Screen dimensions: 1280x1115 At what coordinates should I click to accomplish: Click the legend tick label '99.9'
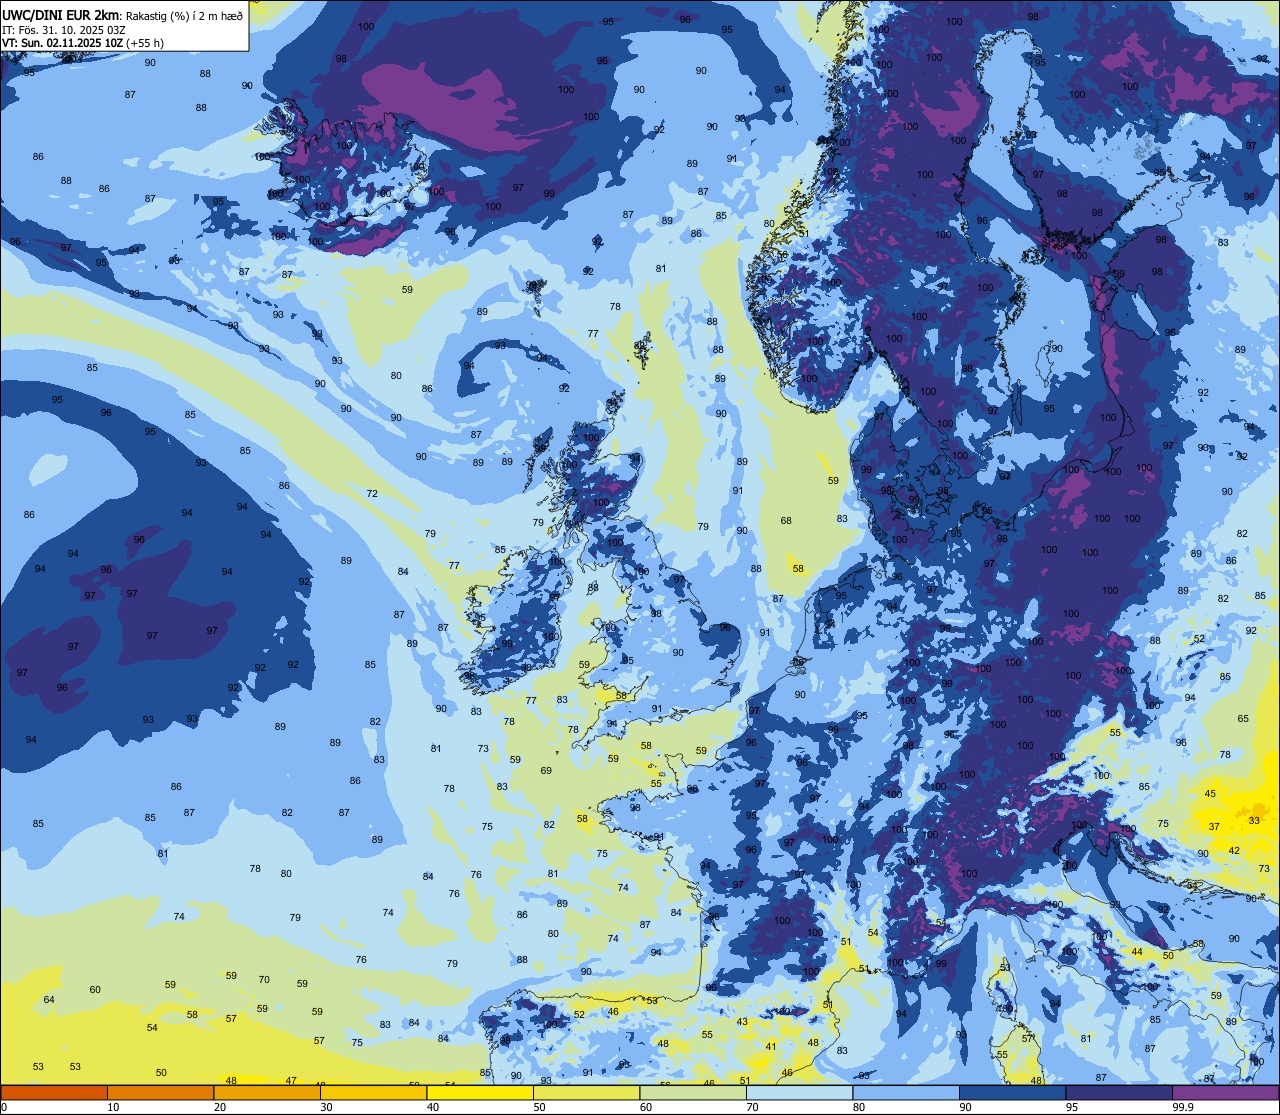click(x=1184, y=1107)
